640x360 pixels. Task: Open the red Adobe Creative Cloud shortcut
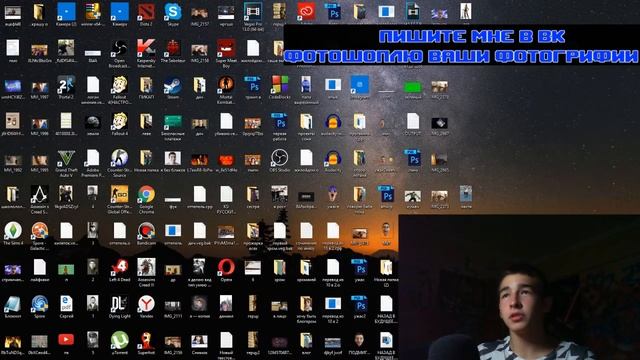(x=306, y=12)
